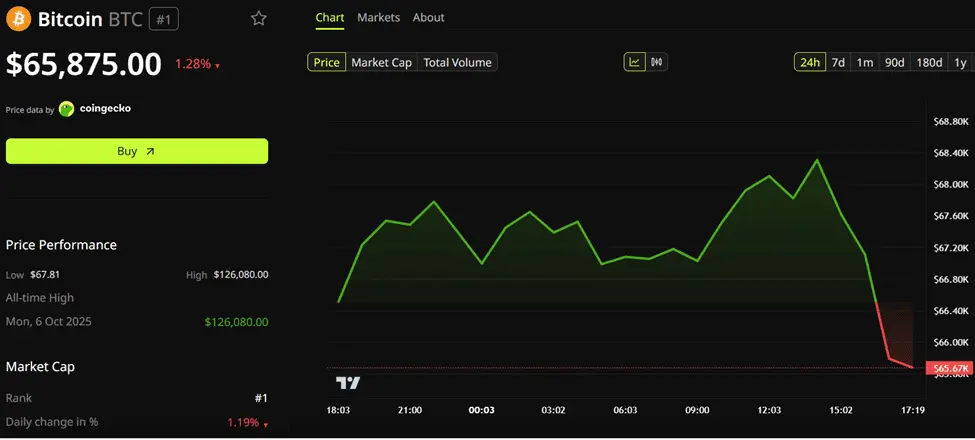Click the $65.67K current price label
The height and width of the screenshot is (440, 975).
(x=948, y=369)
